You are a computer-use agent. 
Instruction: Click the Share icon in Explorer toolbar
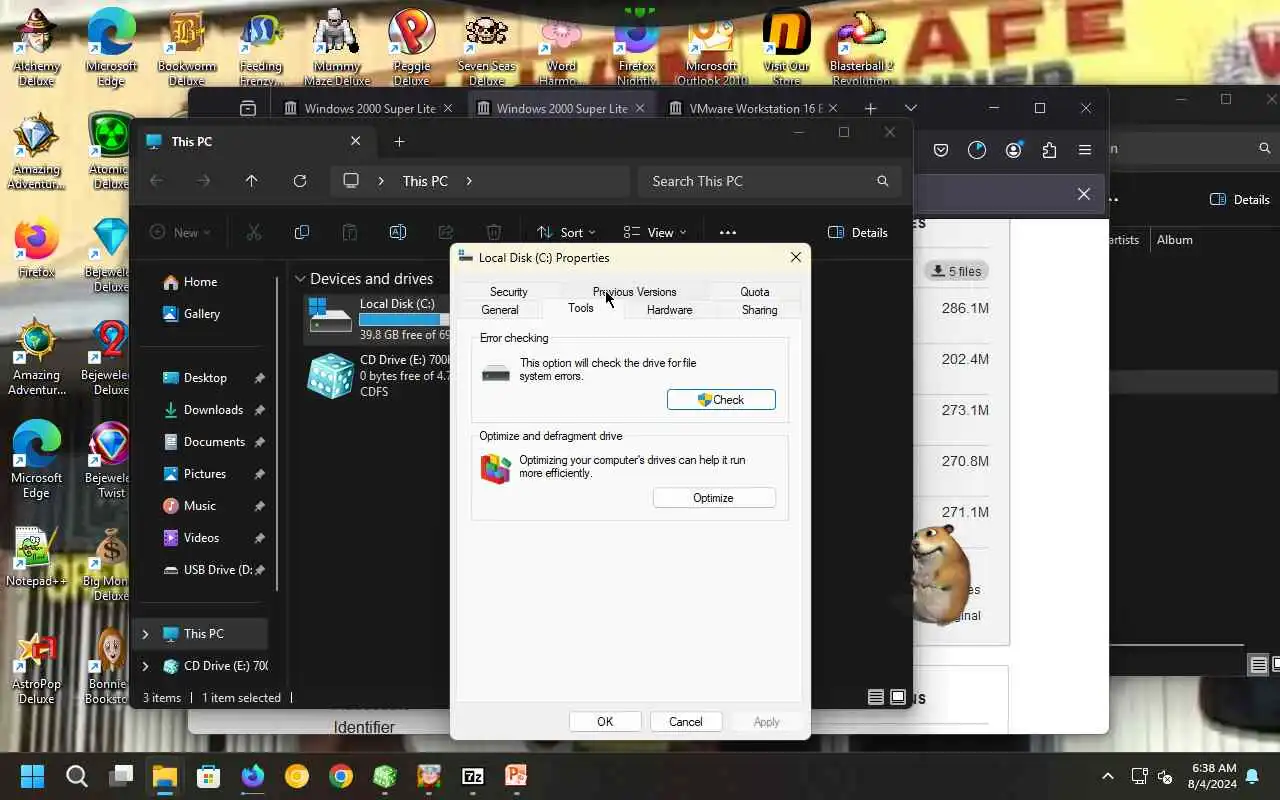point(446,232)
